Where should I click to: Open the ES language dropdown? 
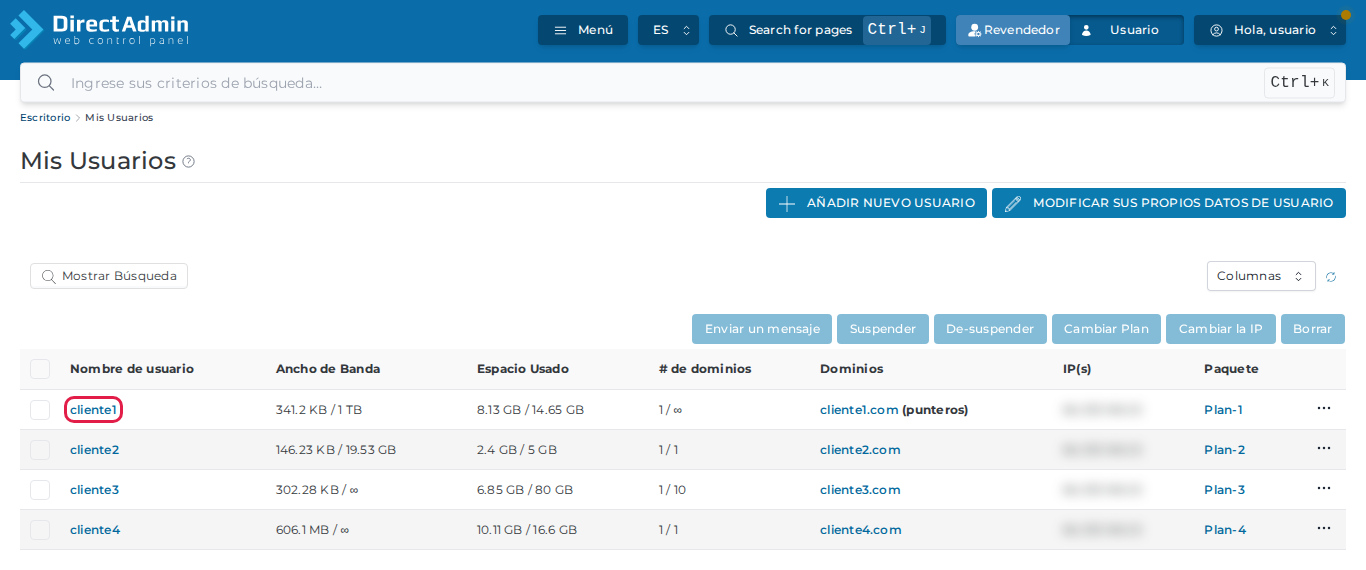668,30
